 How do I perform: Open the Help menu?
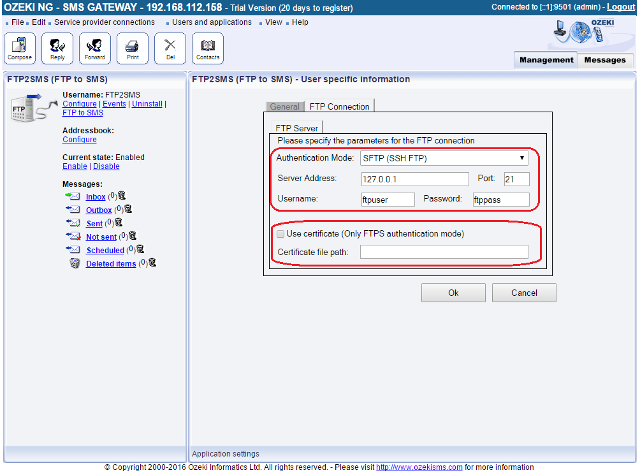pos(300,22)
